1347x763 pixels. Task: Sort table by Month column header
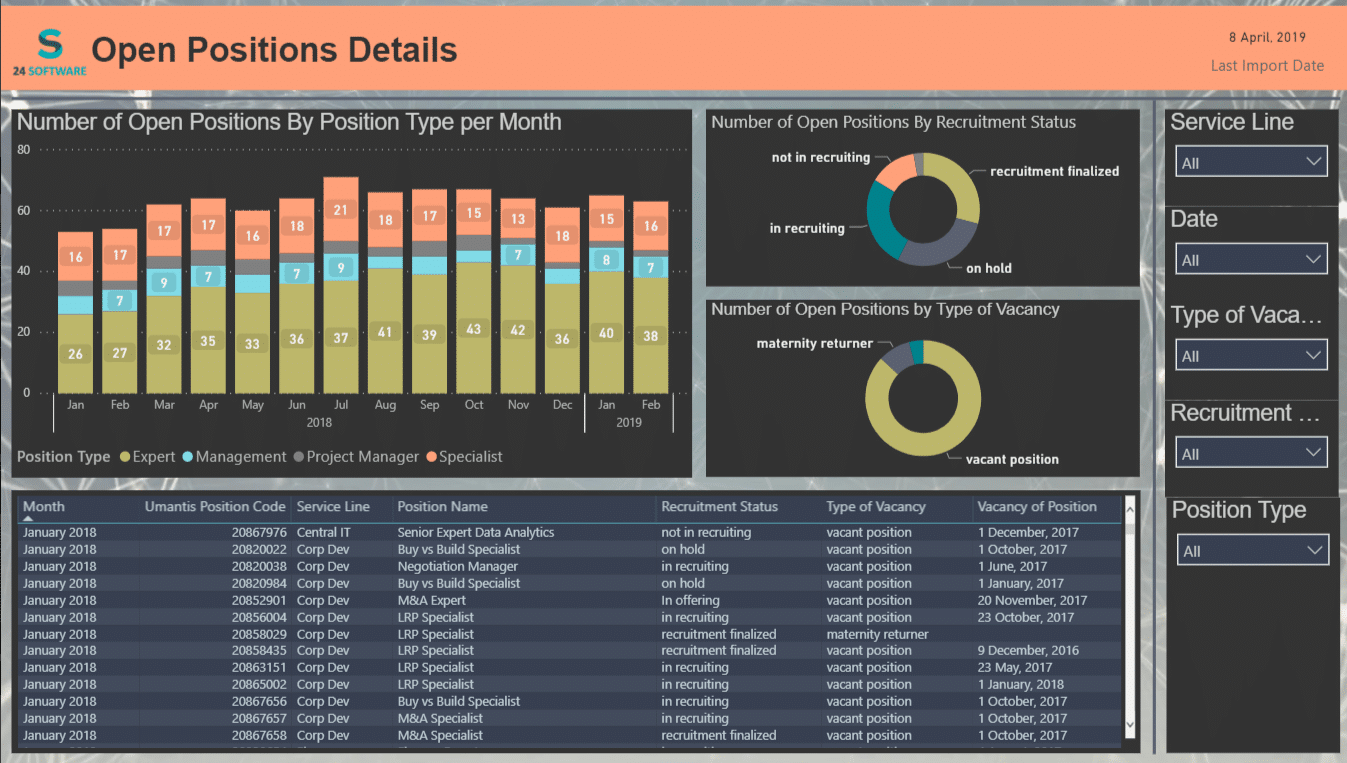[x=44, y=507]
